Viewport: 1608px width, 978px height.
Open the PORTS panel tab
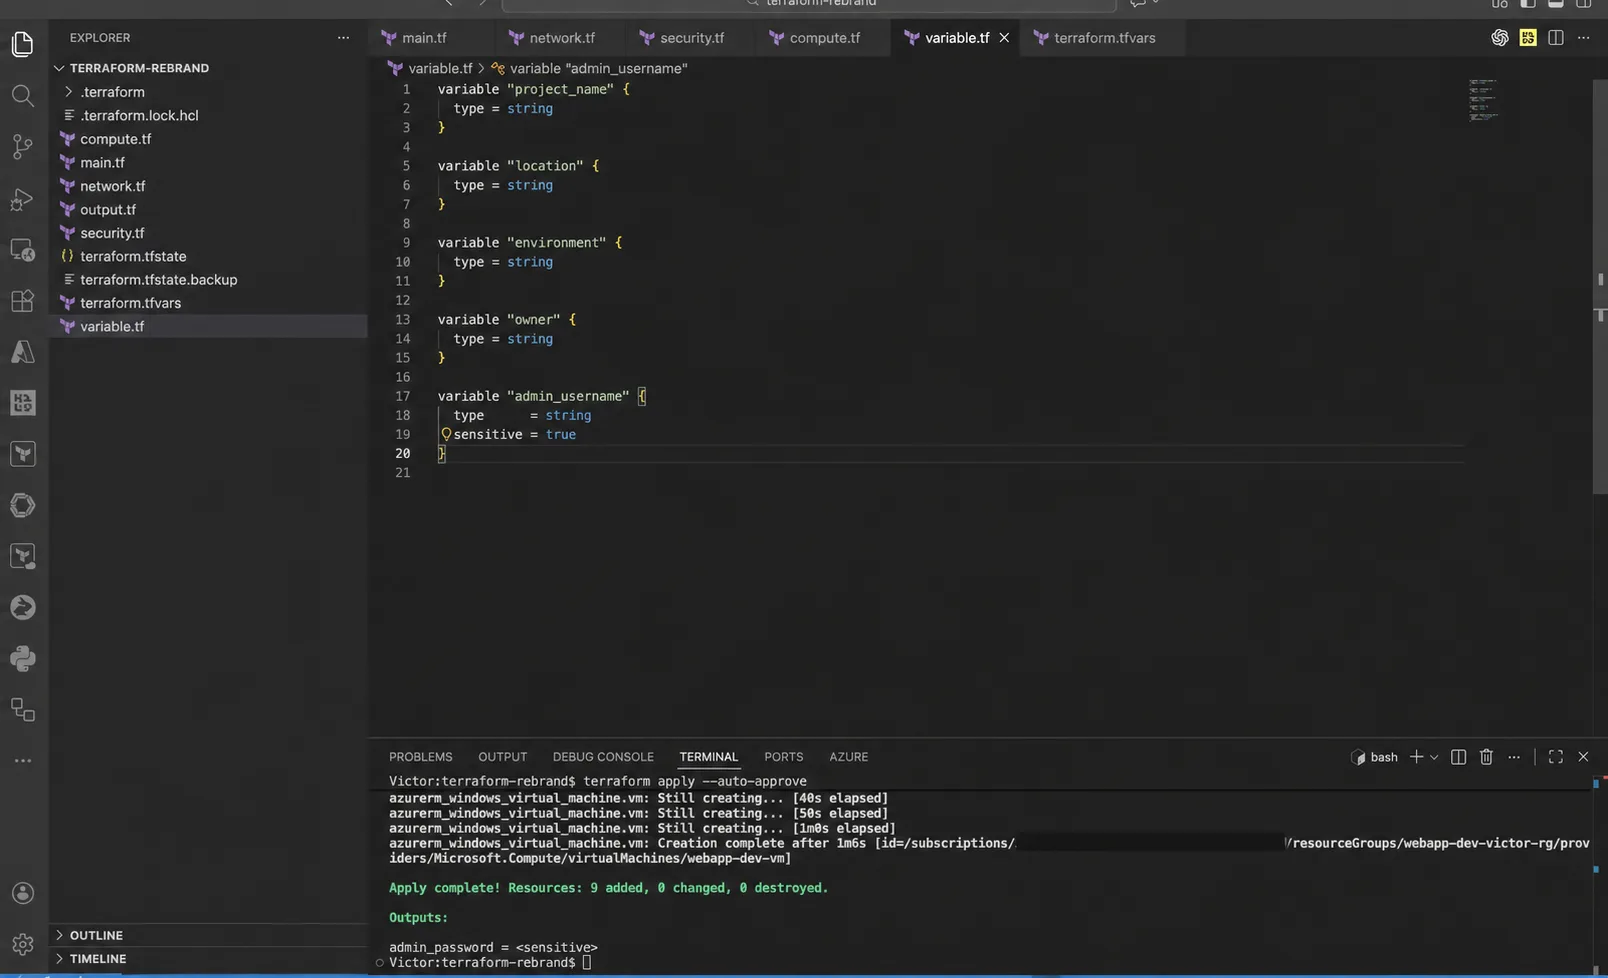783,757
